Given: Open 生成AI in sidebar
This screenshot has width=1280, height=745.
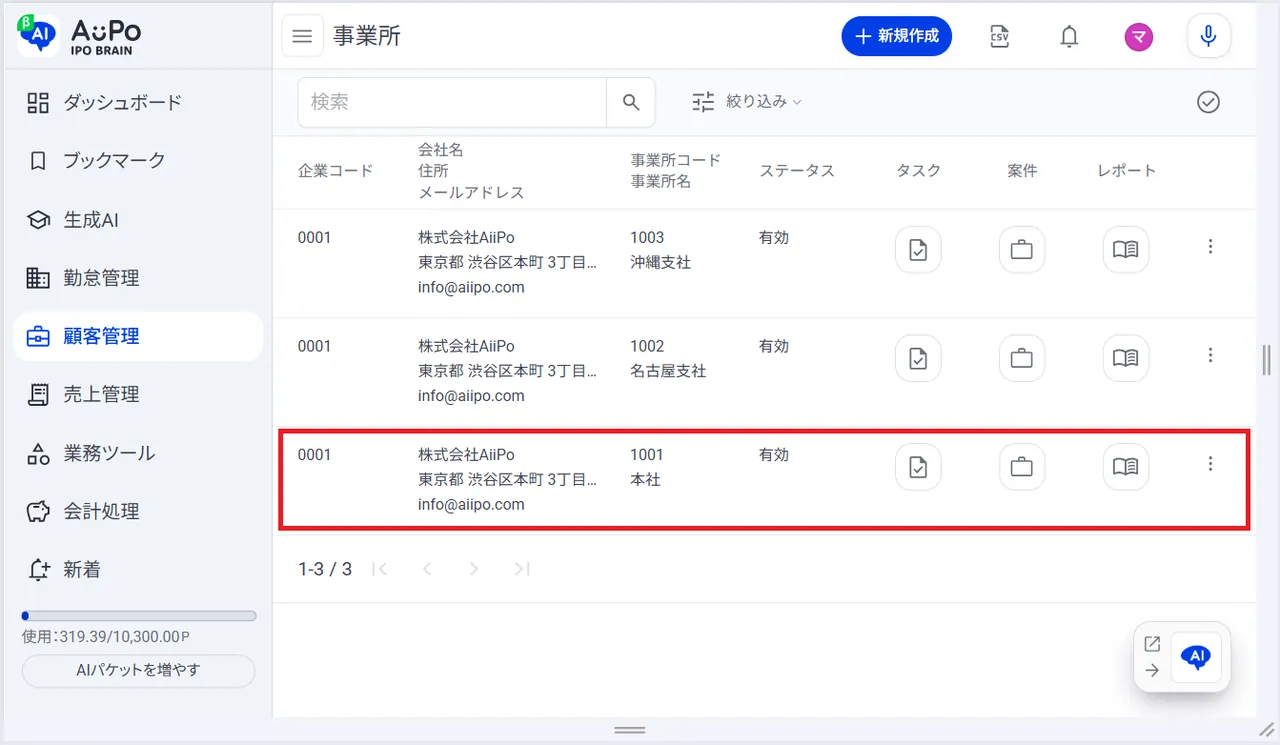Looking at the screenshot, I should (138, 219).
